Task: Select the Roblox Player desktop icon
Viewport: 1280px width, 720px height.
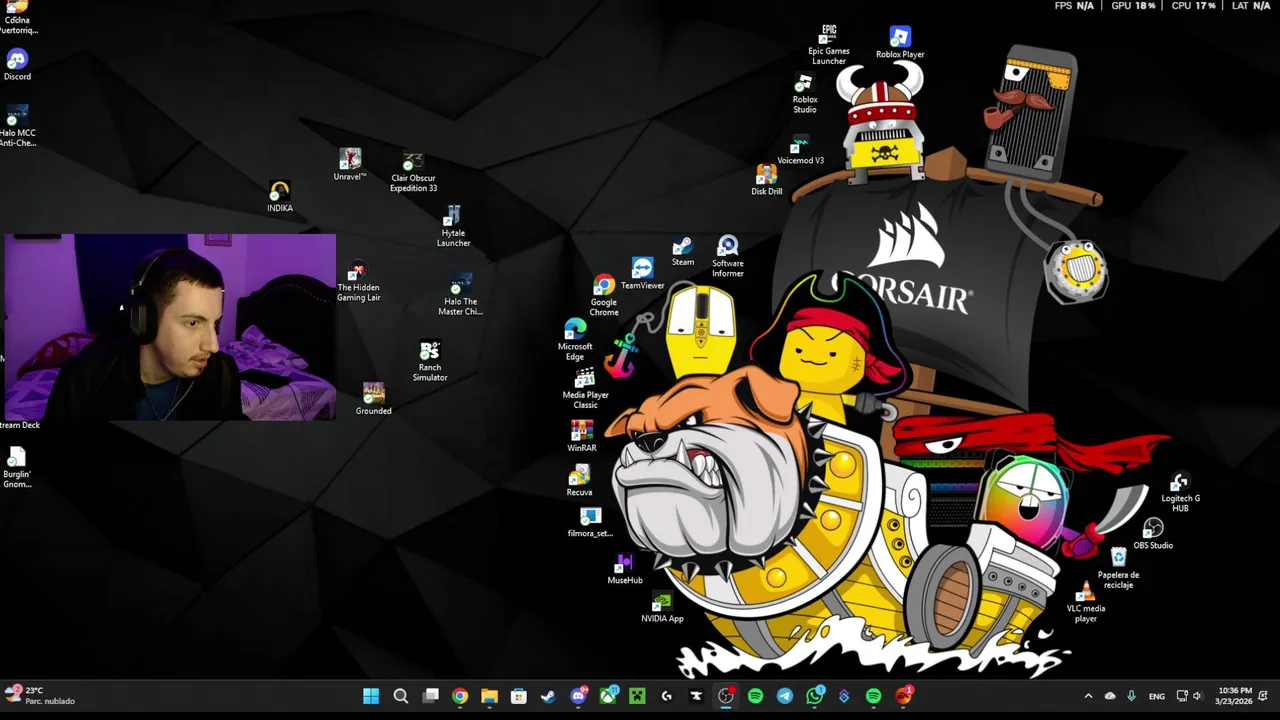Action: (900, 43)
